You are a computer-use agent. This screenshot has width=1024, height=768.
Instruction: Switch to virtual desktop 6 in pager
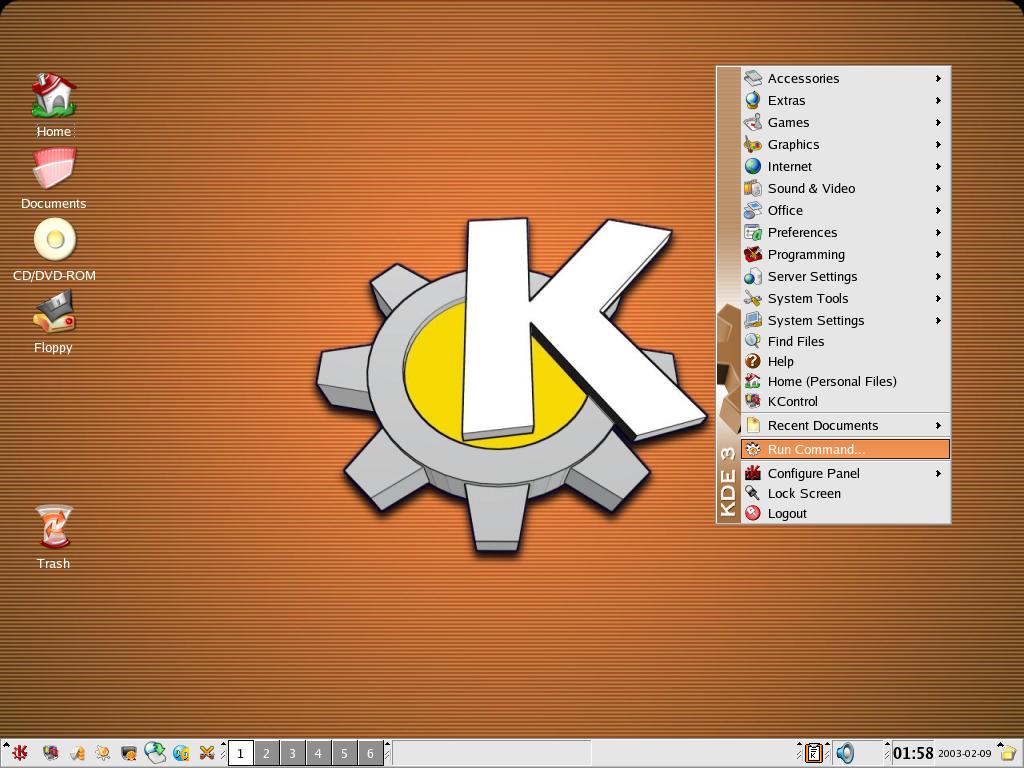370,753
